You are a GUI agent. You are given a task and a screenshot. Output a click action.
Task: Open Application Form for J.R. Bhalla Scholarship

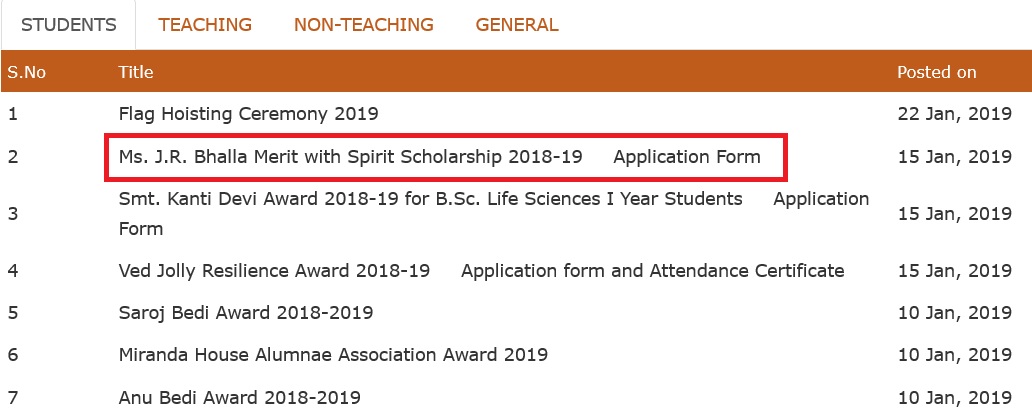(x=687, y=157)
